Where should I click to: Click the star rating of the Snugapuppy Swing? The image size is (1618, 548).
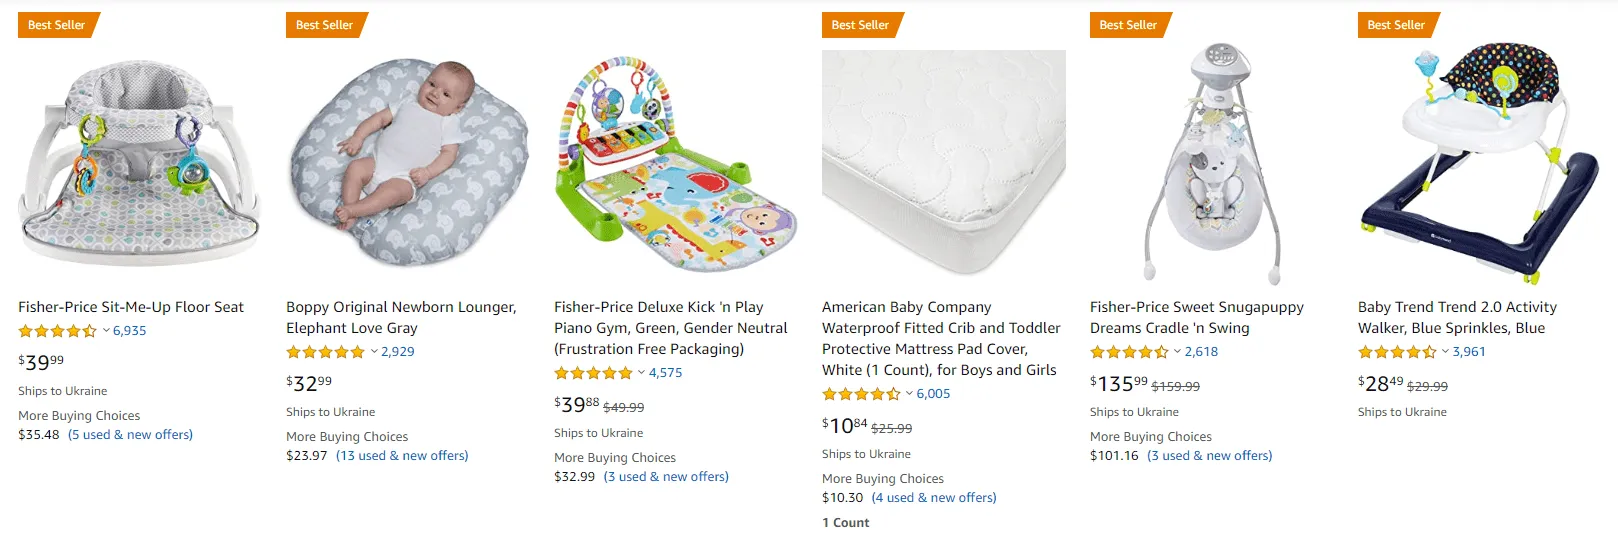pos(1129,352)
